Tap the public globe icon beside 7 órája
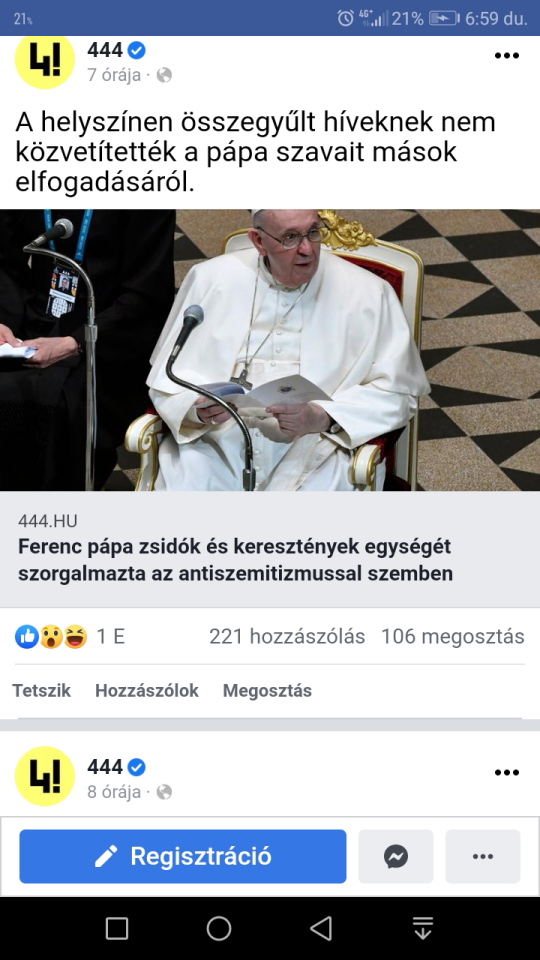540x960 pixels. click(x=164, y=75)
